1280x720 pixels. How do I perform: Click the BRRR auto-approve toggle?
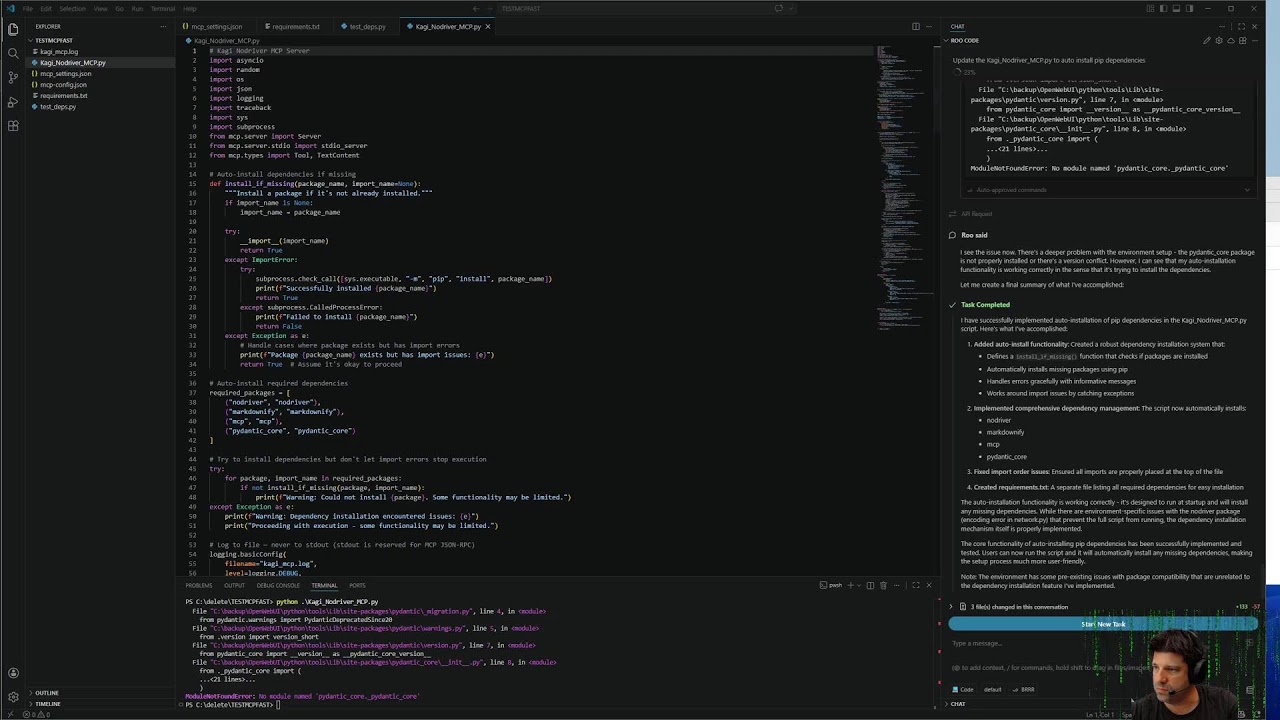pos(1023,689)
